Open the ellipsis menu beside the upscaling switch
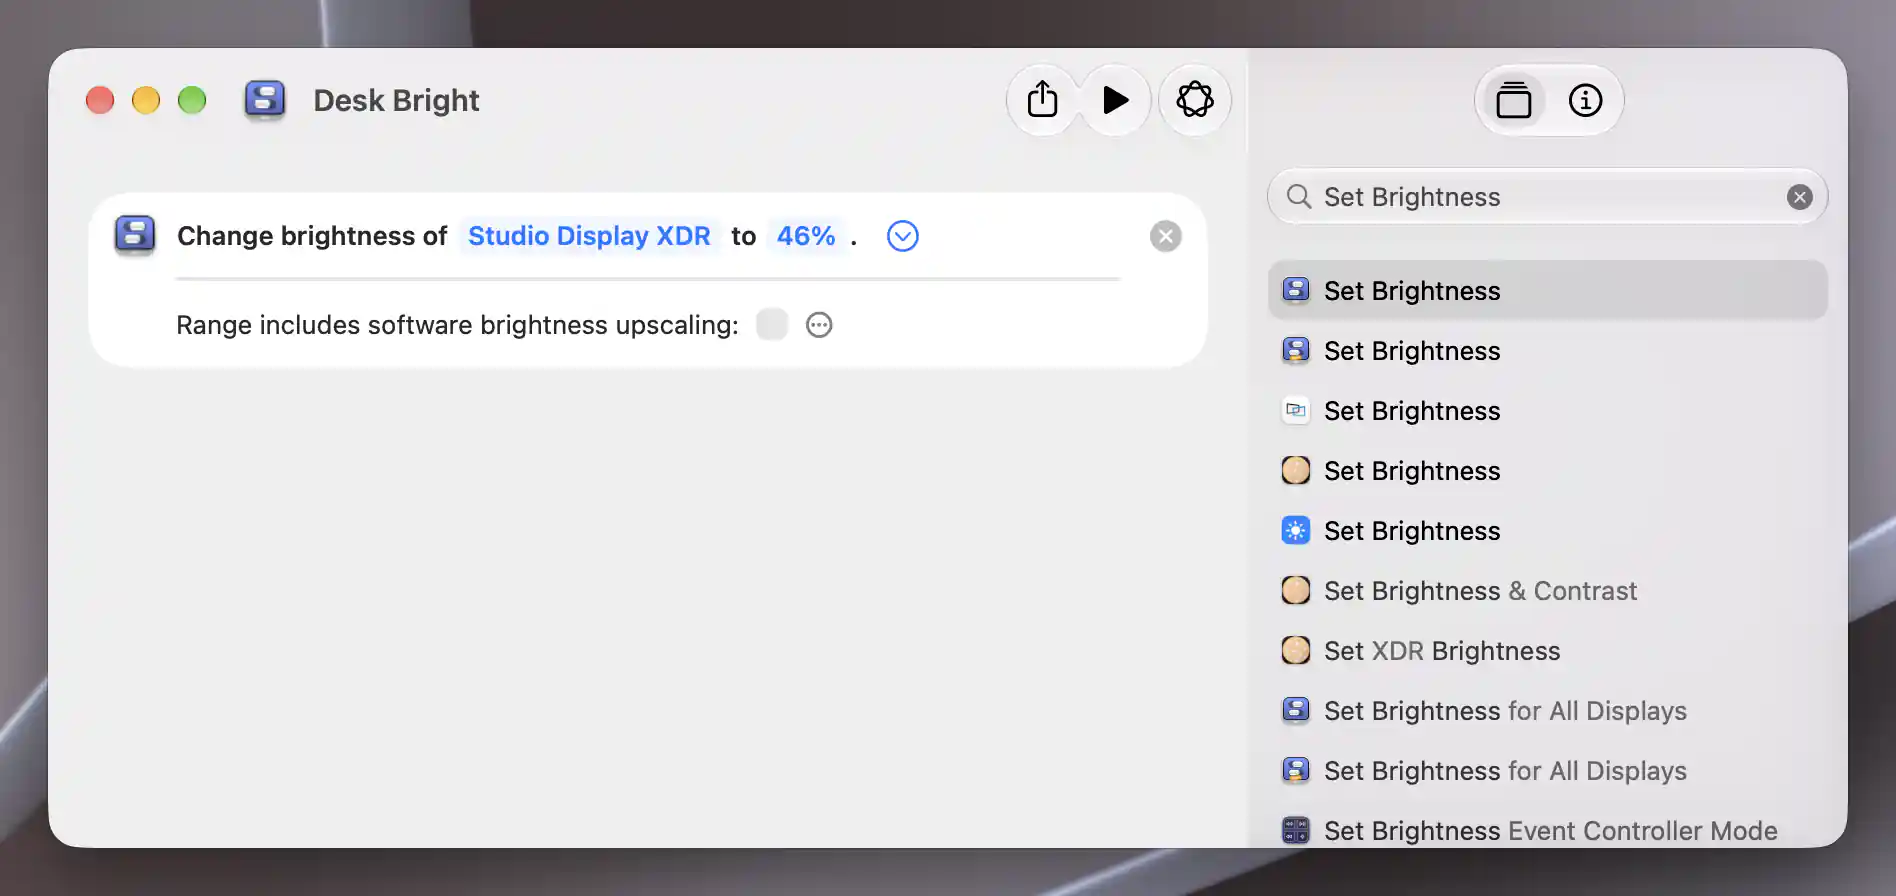 tap(819, 325)
